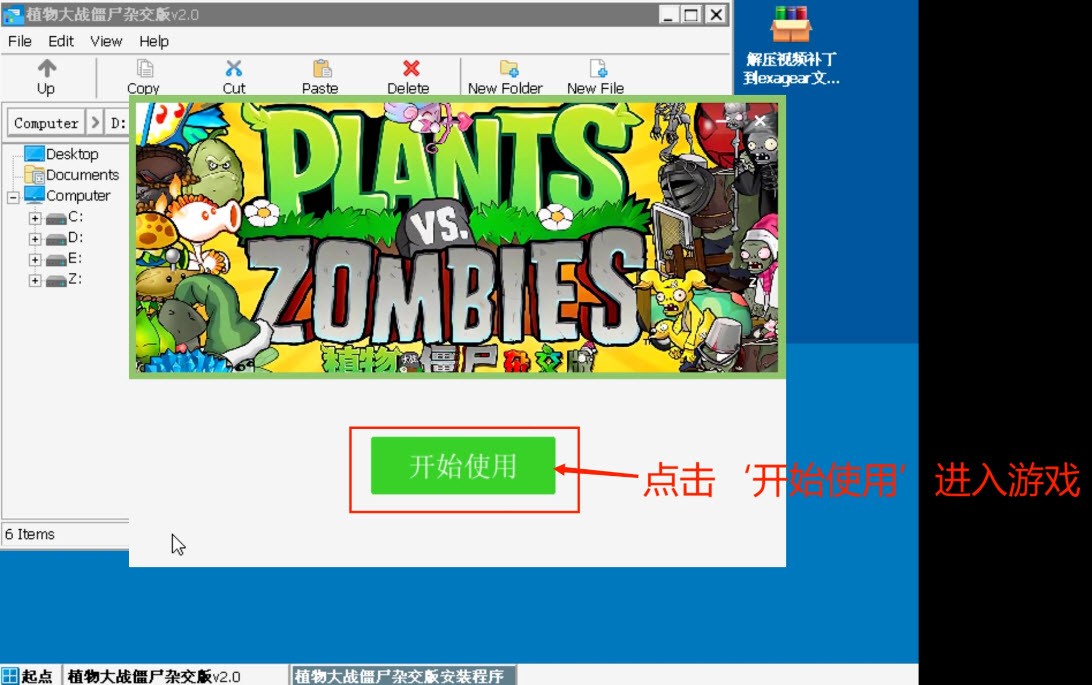Image resolution: width=1092 pixels, height=685 pixels.
Task: Open the View menu
Action: point(106,41)
